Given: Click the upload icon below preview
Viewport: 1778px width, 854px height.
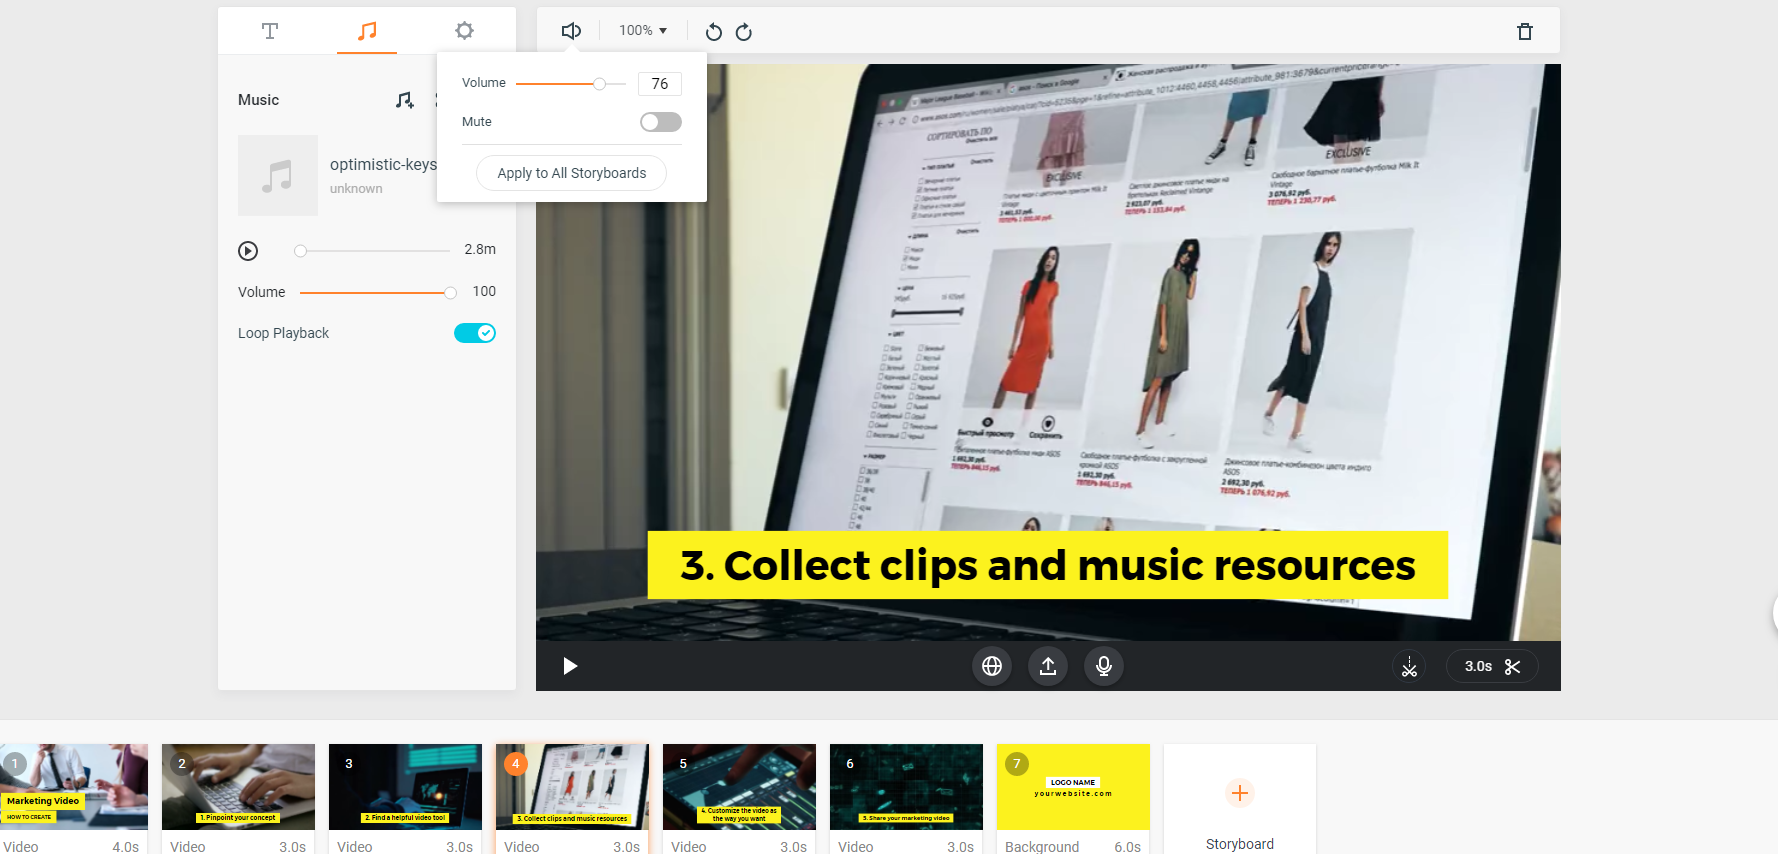Looking at the screenshot, I should click(1048, 666).
